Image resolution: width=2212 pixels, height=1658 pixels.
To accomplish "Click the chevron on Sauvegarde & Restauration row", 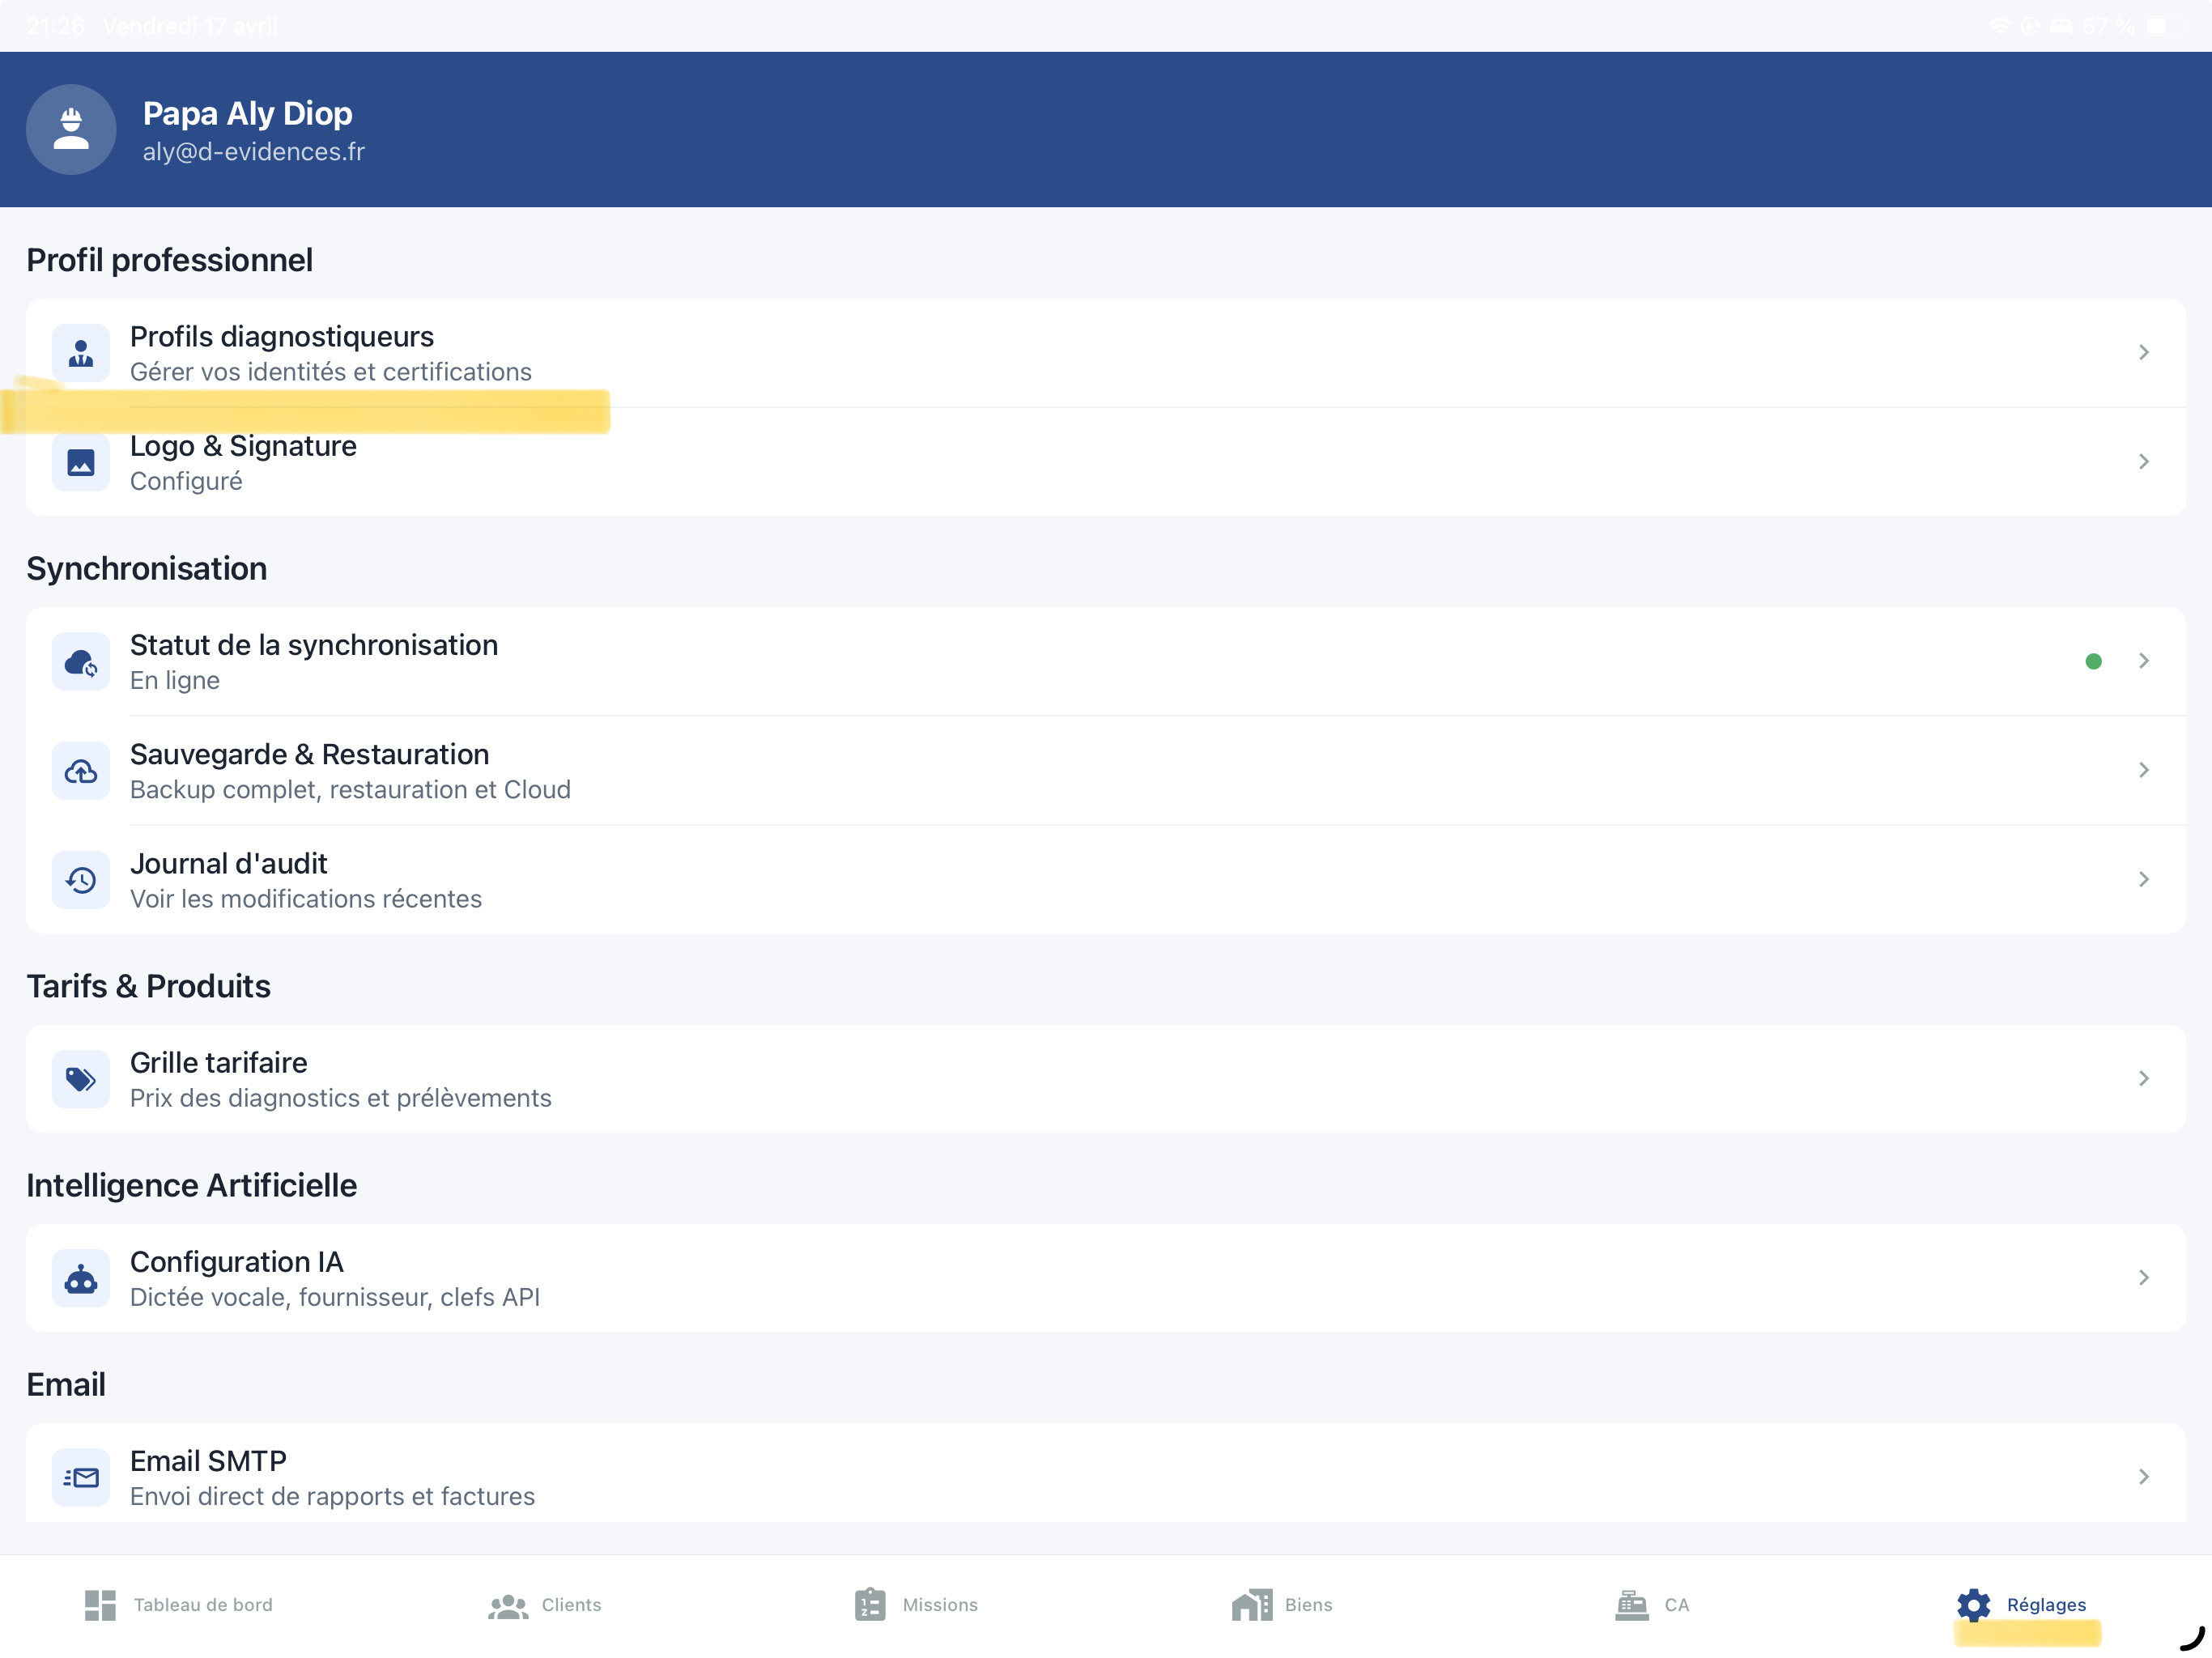I will [2143, 770].
